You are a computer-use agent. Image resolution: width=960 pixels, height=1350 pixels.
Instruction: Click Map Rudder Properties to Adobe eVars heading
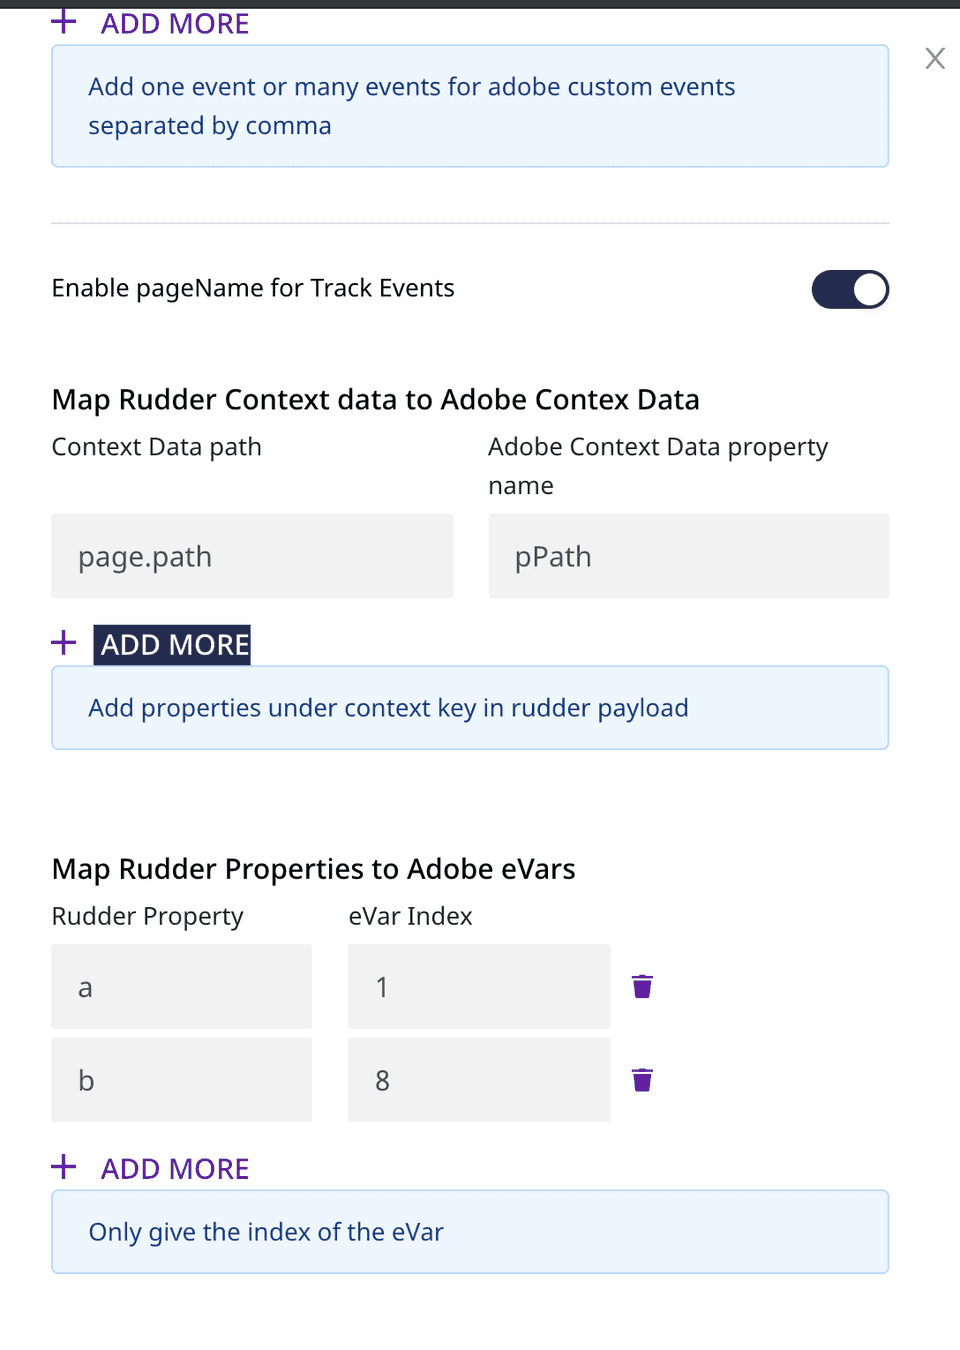point(313,869)
